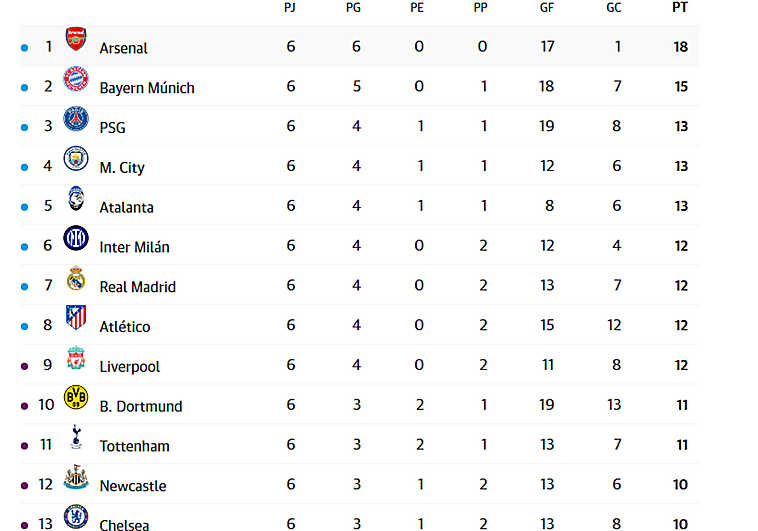758x531 pixels.
Task: Click the Liverpool crest icon
Action: coord(76,359)
